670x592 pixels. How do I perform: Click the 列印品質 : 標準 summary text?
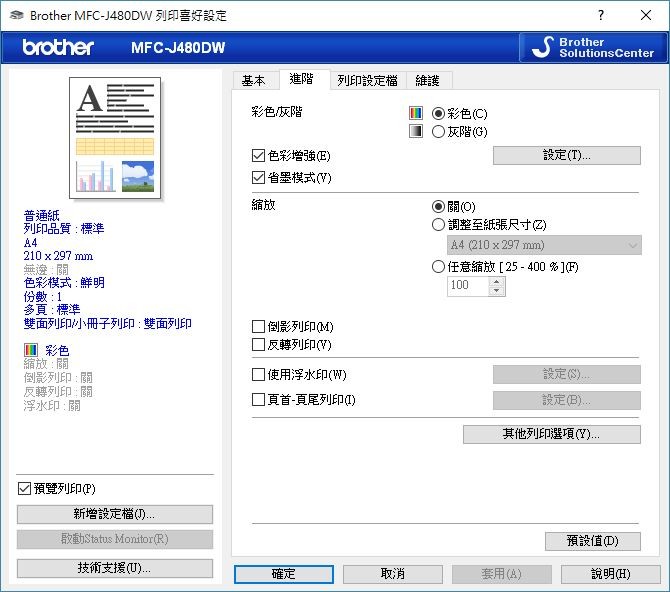[x=64, y=229]
